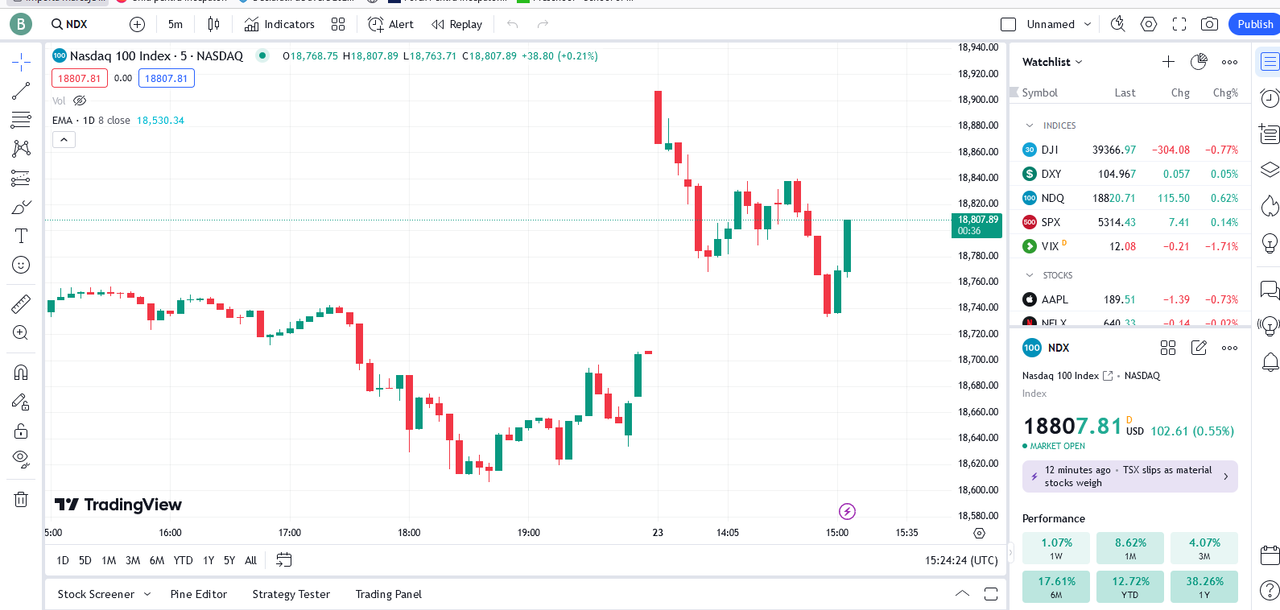Click the trash icon to remove drawings

point(21,498)
